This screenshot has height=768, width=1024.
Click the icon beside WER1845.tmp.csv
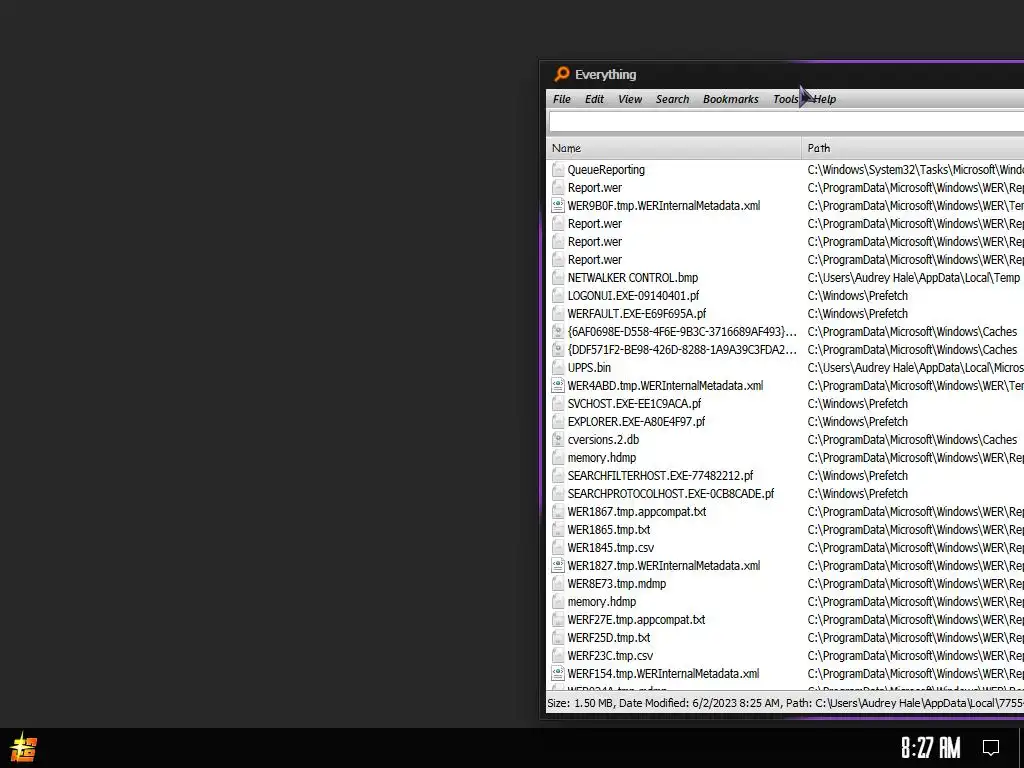point(558,548)
